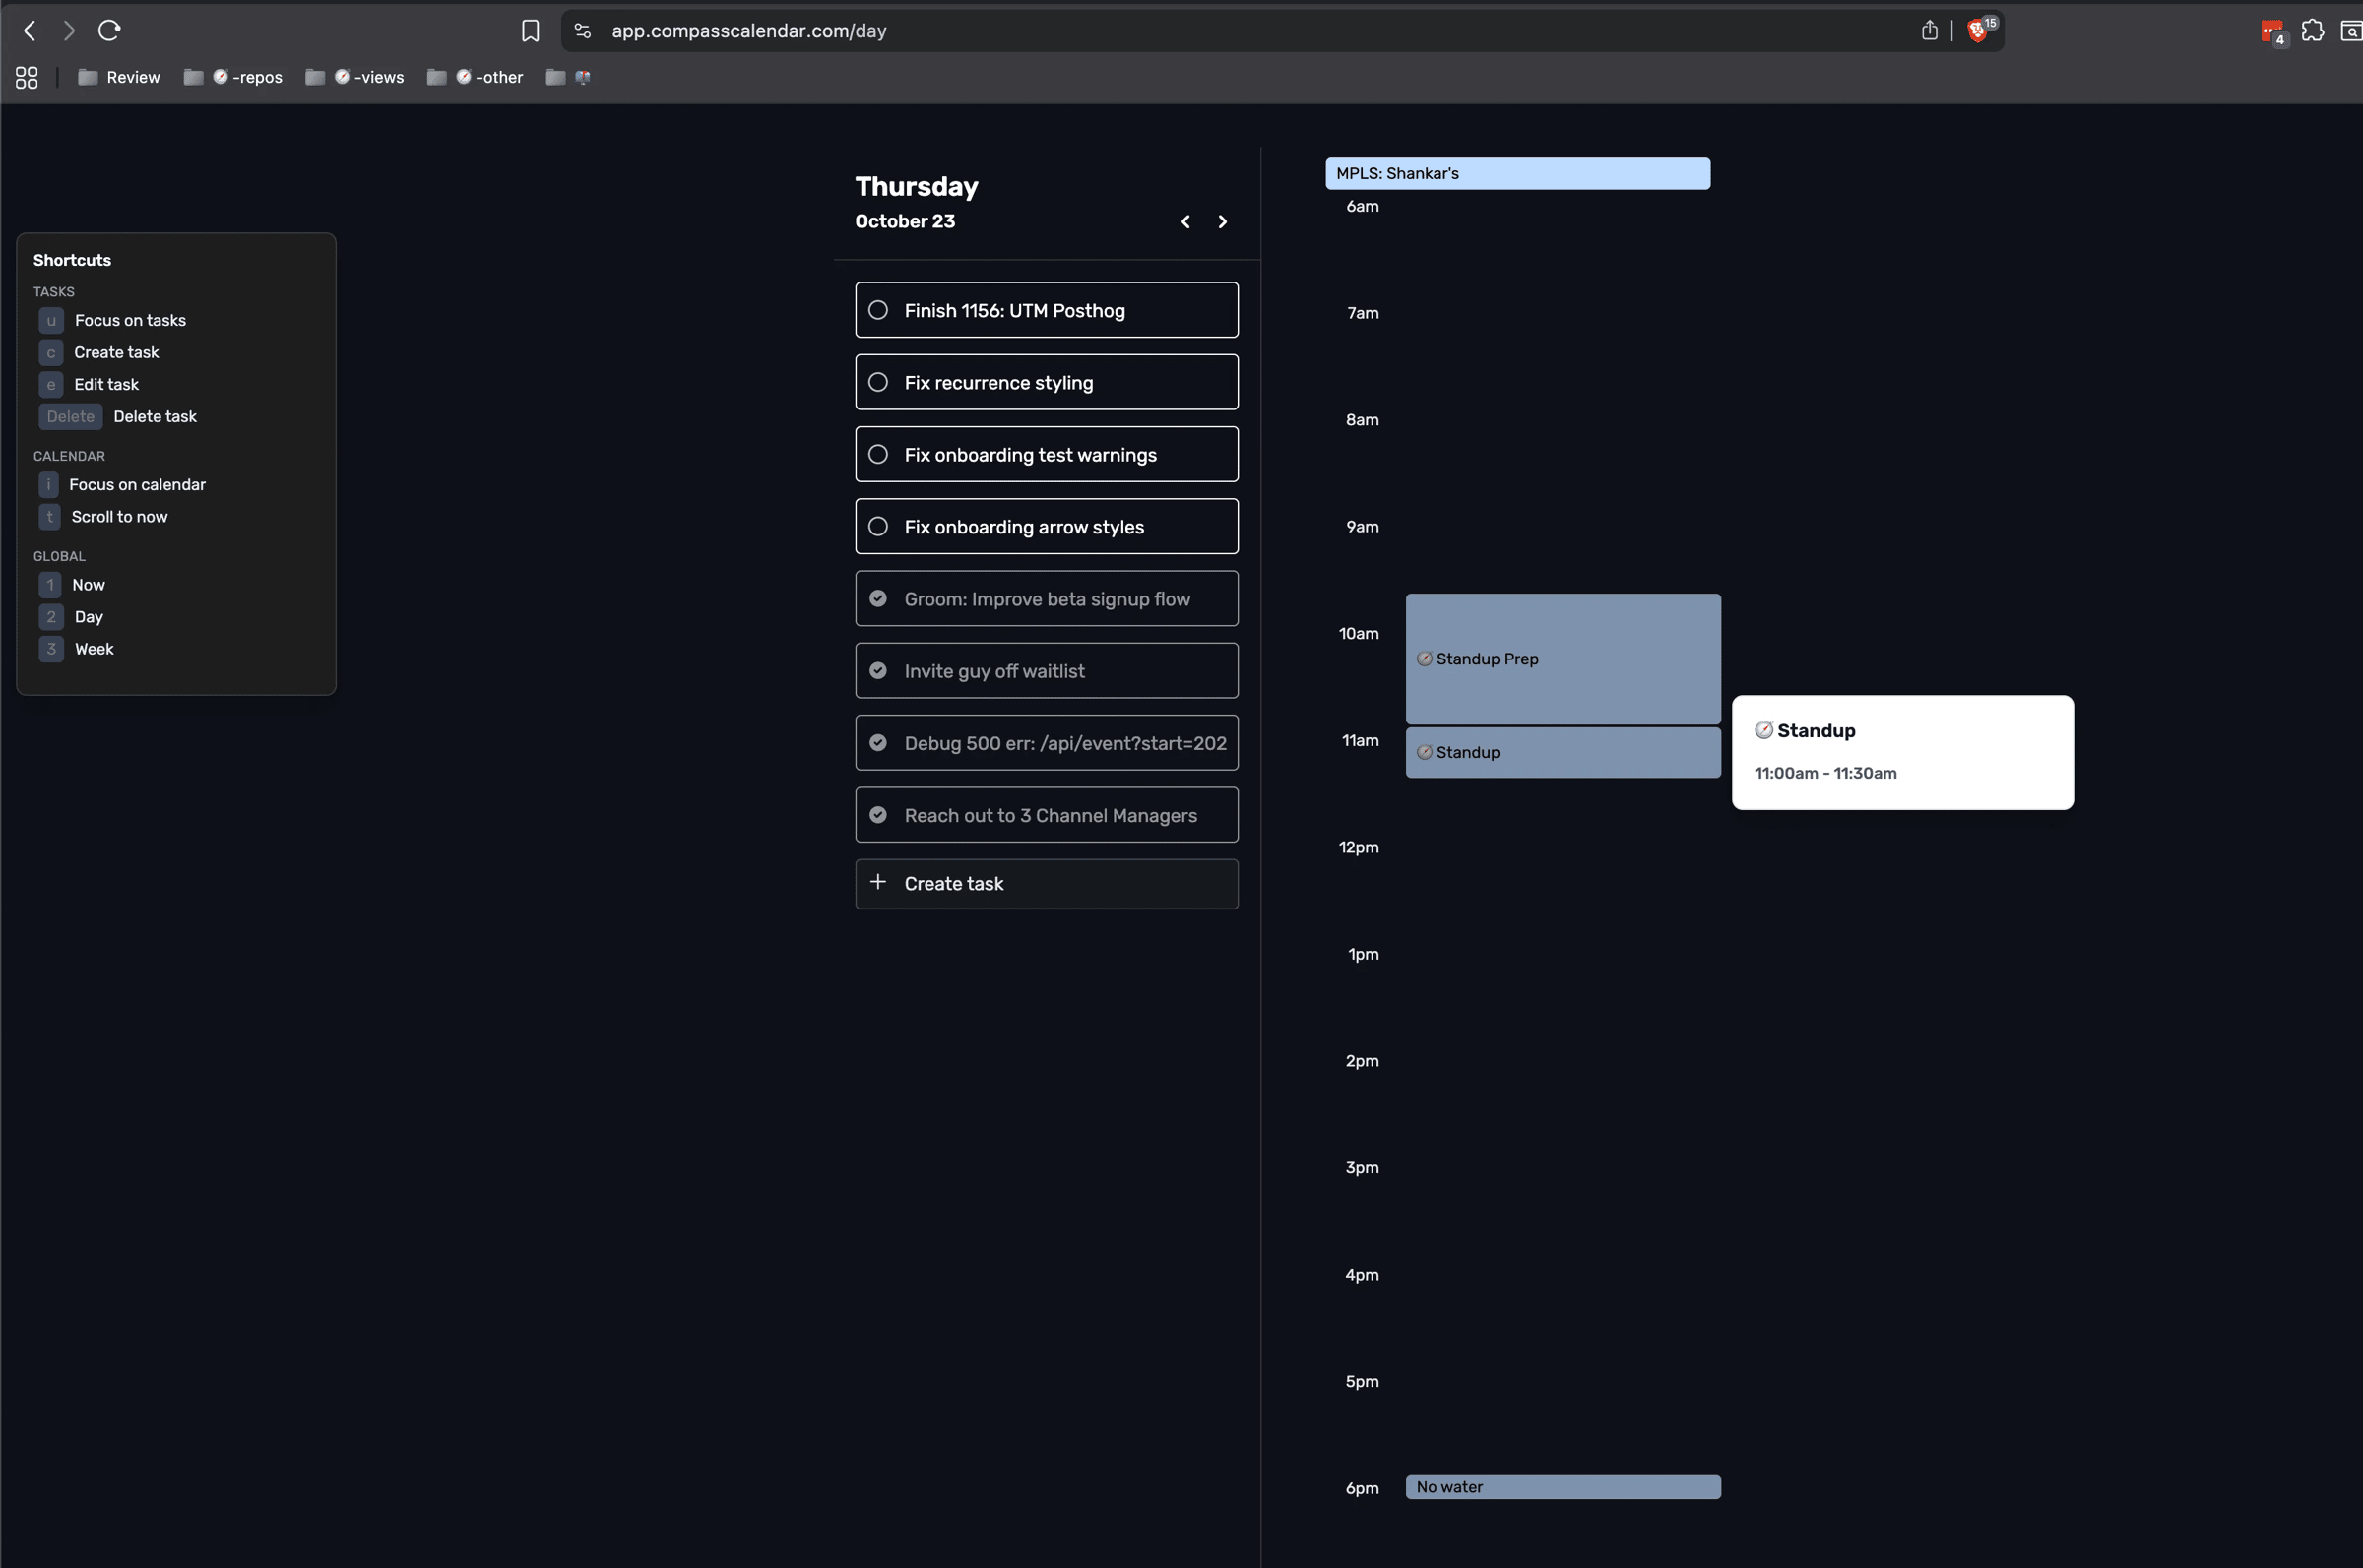This screenshot has height=1568, width=2363.
Task: Go to next day chevron
Action: point(1222,222)
